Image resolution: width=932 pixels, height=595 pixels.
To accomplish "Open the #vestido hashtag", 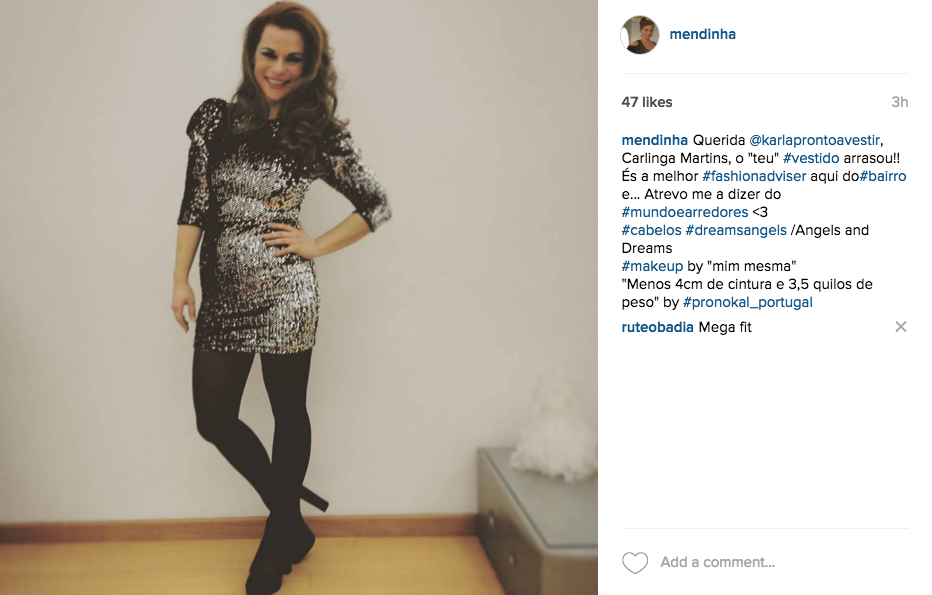I will pyautogui.click(x=811, y=158).
